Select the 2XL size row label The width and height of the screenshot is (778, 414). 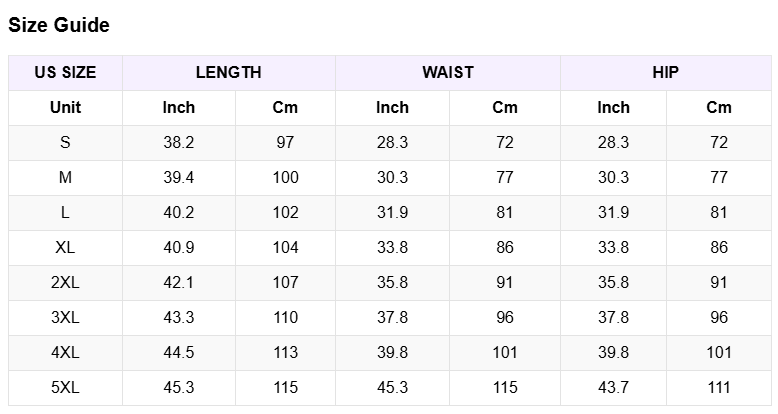click(x=65, y=282)
